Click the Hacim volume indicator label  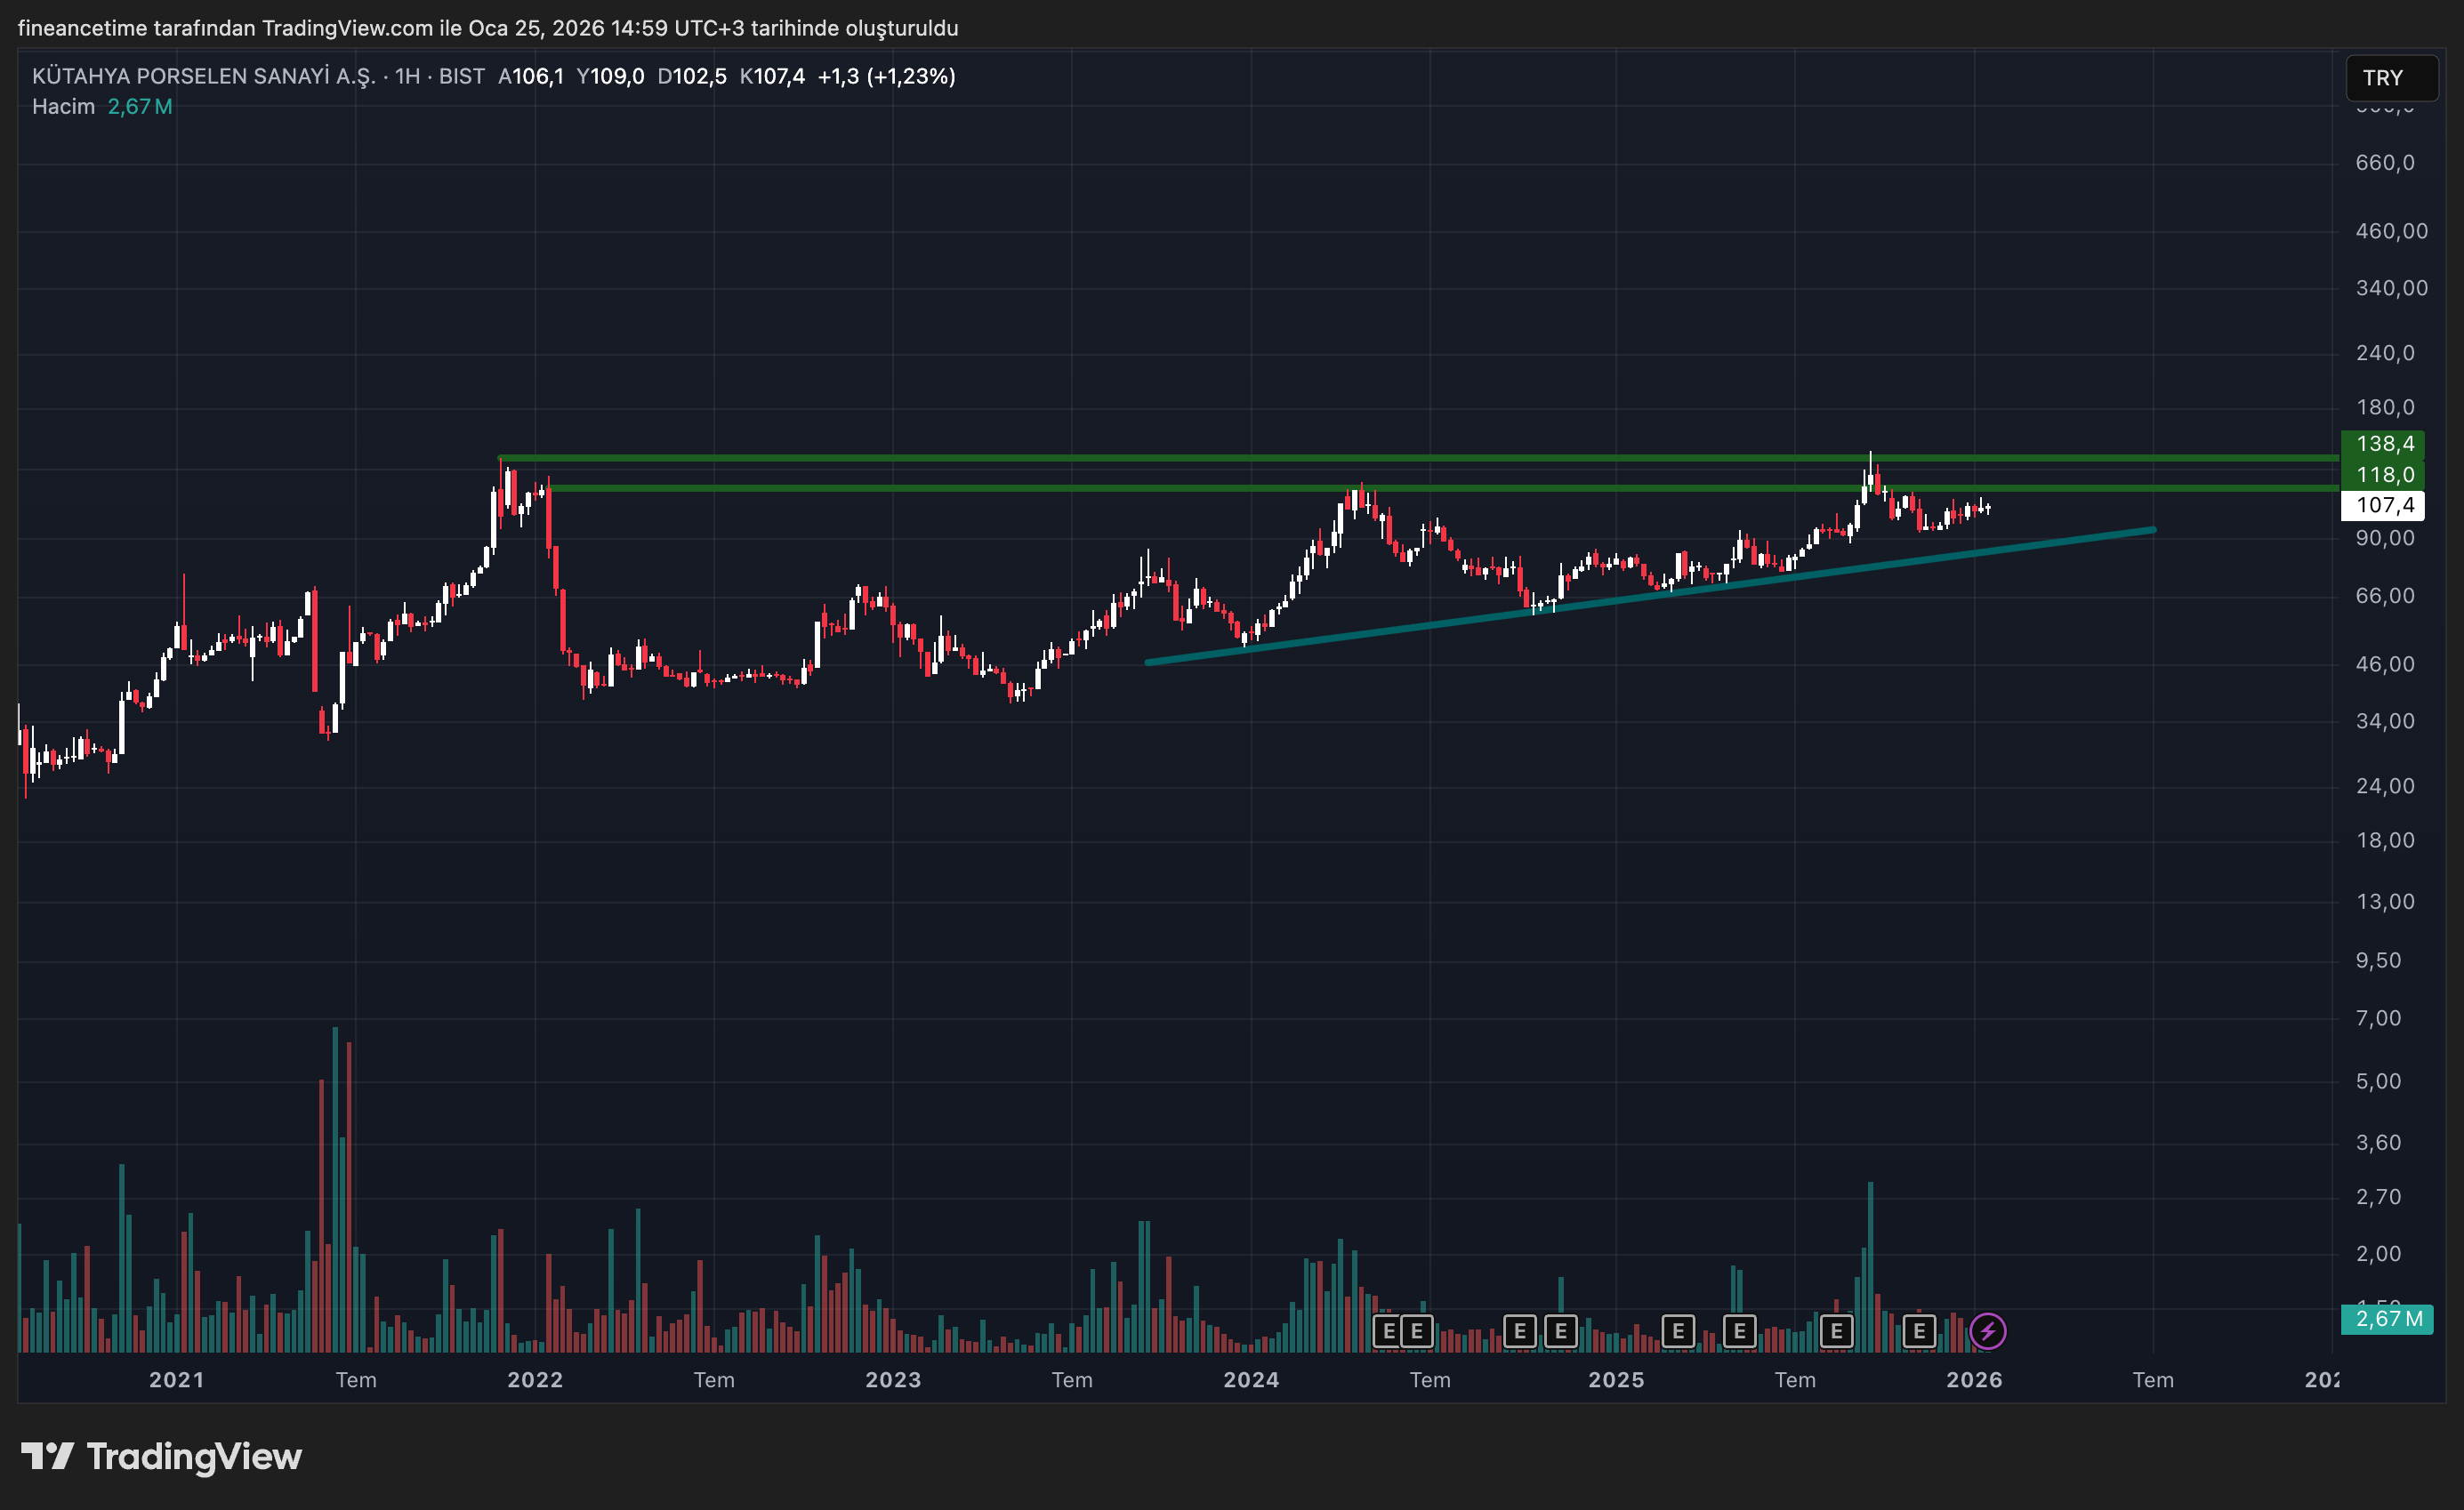(x=63, y=107)
